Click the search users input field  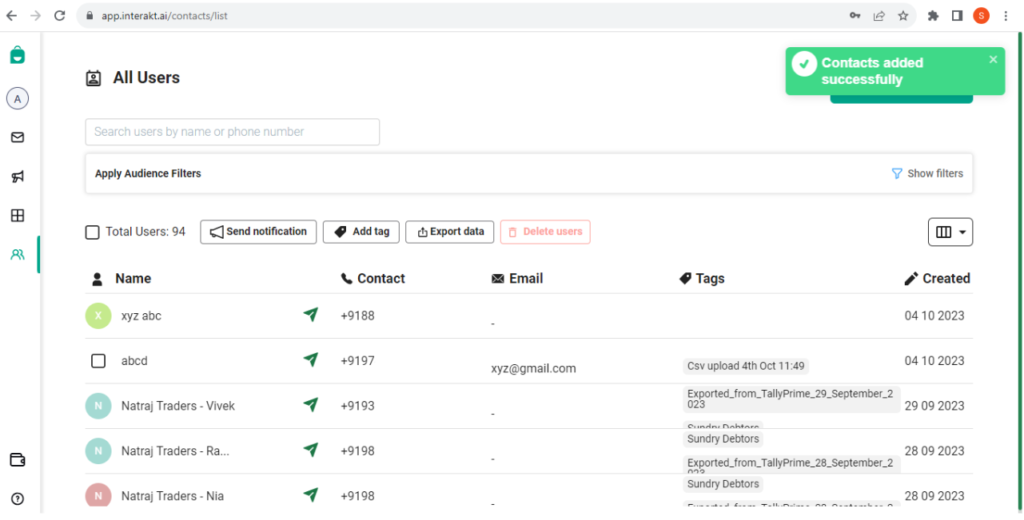(232, 132)
